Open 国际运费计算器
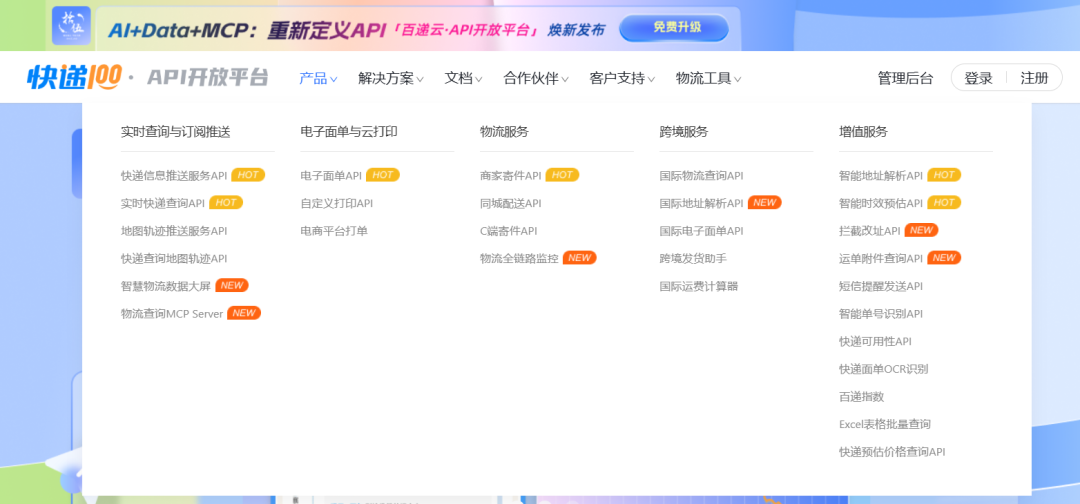Image resolution: width=1080 pixels, height=504 pixels. (x=698, y=286)
